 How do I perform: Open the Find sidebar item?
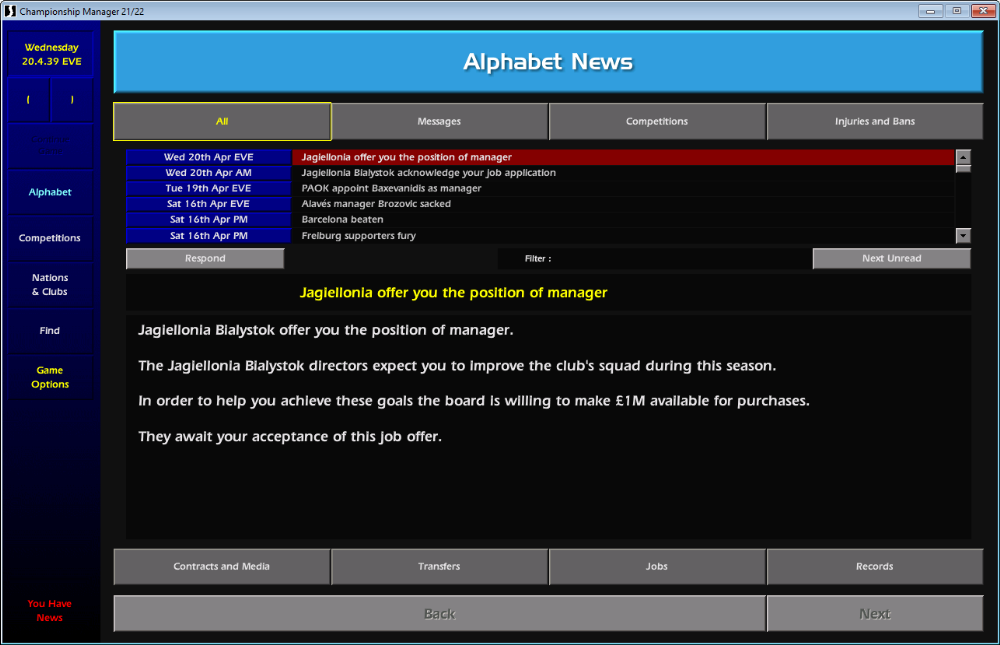50,330
